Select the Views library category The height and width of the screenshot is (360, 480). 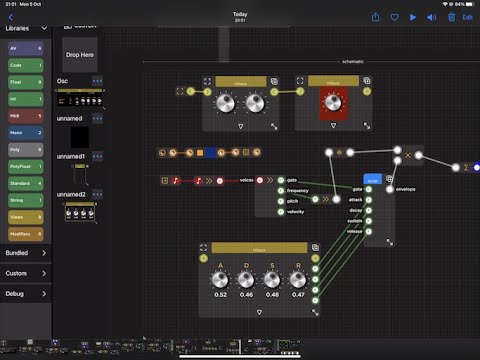(26, 217)
